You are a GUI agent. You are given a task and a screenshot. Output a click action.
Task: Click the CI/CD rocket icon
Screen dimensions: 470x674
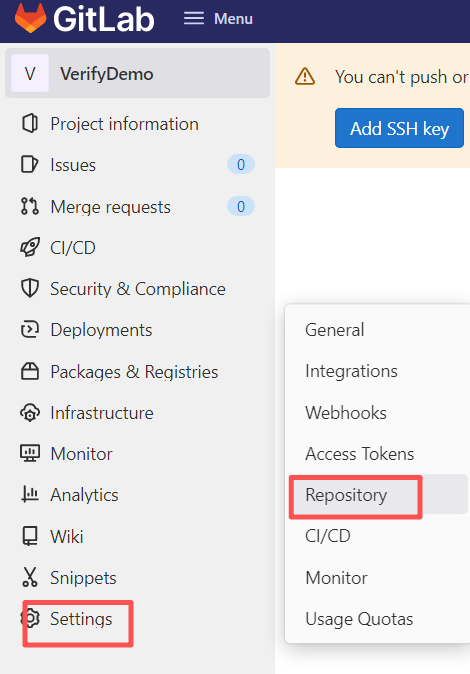30,247
